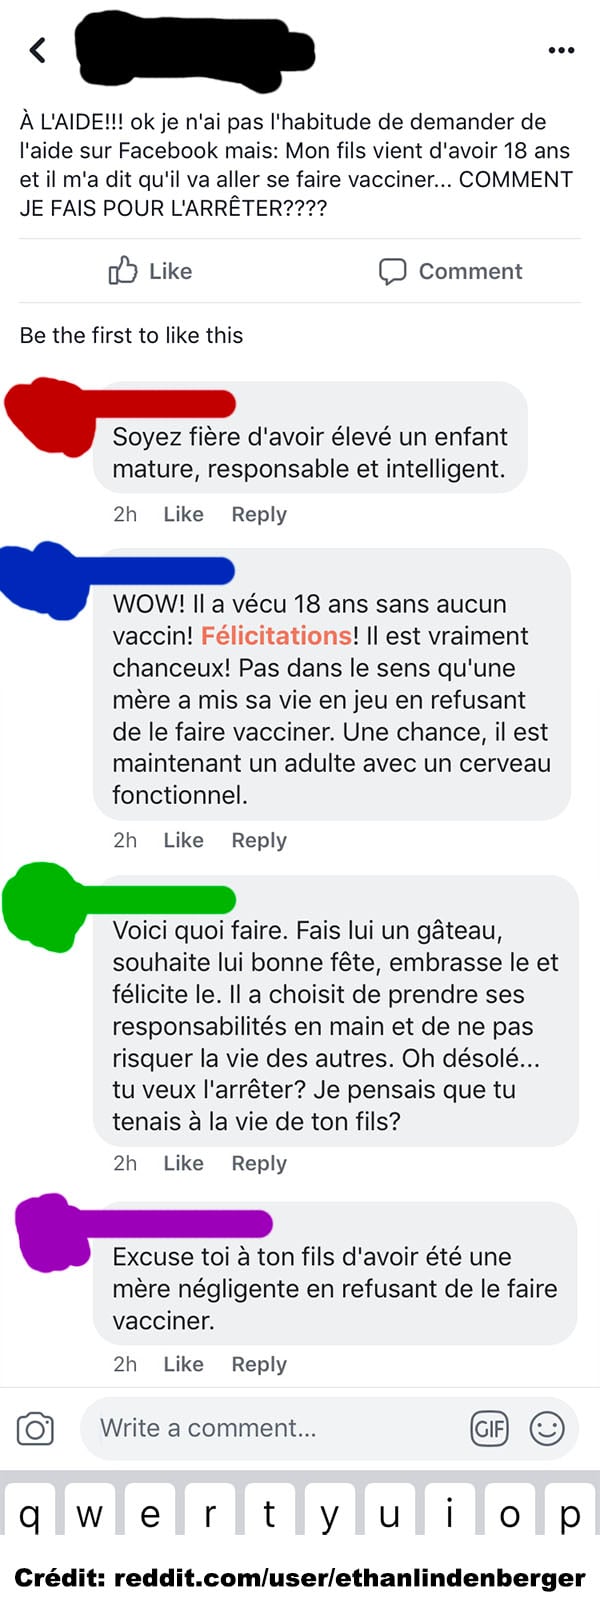
Task: Tap the 'q' key on keyboard
Action: click(x=30, y=1512)
